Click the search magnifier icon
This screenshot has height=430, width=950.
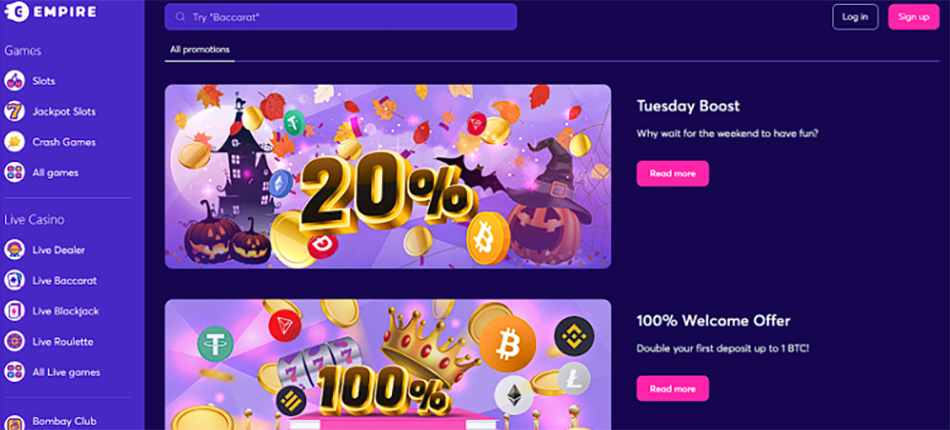click(180, 17)
